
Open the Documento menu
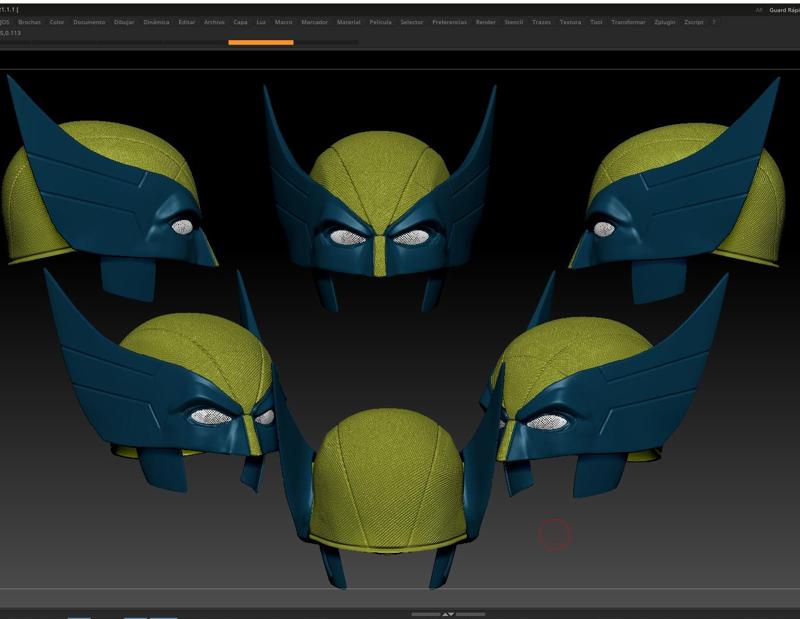point(89,22)
